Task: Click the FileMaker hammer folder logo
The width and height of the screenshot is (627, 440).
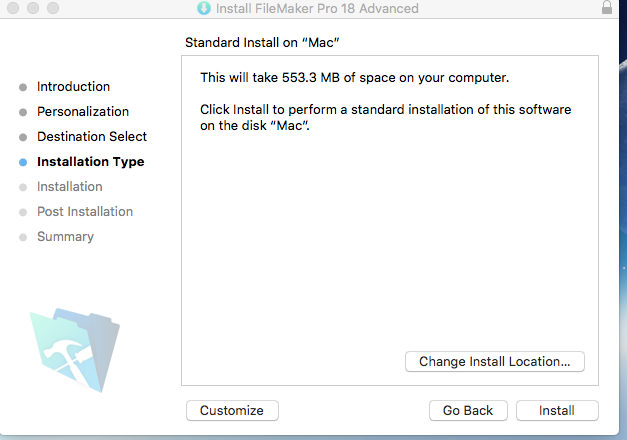Action: point(75,350)
